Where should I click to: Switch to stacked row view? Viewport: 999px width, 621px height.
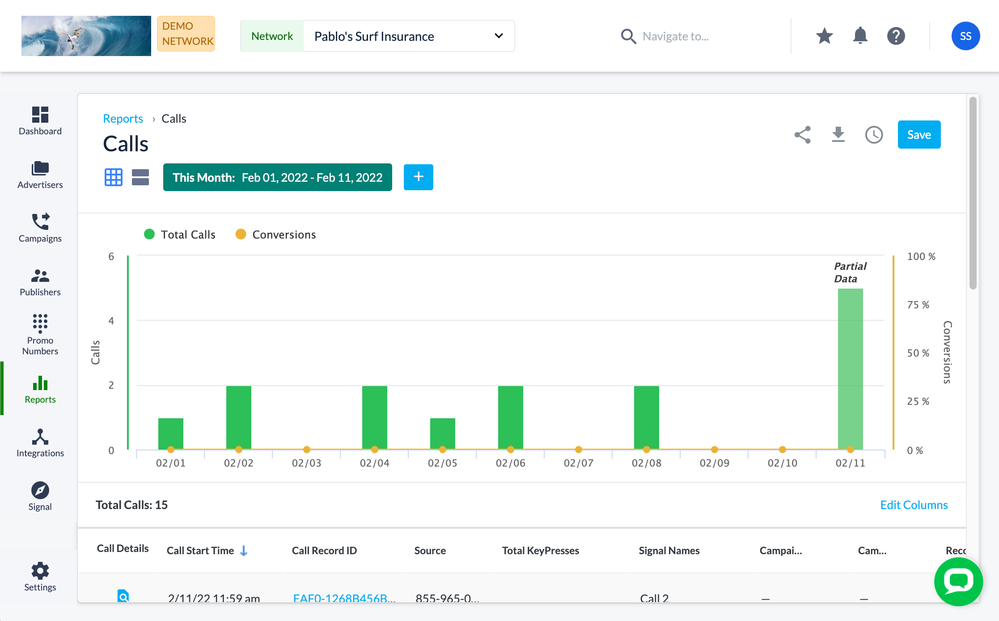tap(140, 177)
